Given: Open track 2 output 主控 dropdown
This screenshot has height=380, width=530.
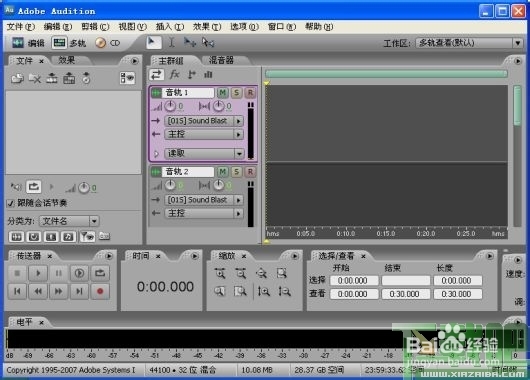Looking at the screenshot, I should pos(204,213).
